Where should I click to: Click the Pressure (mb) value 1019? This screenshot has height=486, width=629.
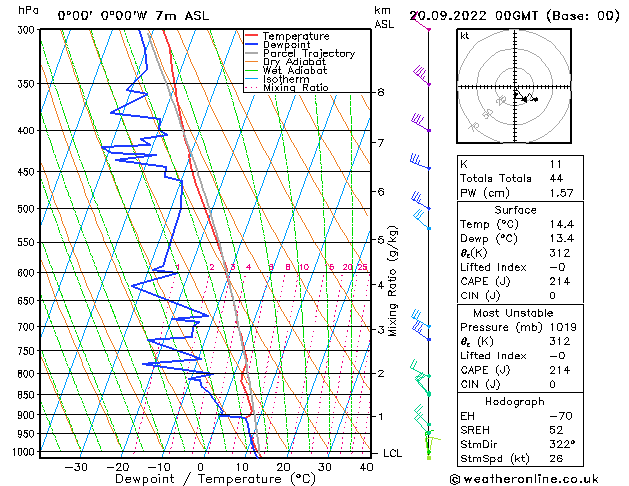563,327
